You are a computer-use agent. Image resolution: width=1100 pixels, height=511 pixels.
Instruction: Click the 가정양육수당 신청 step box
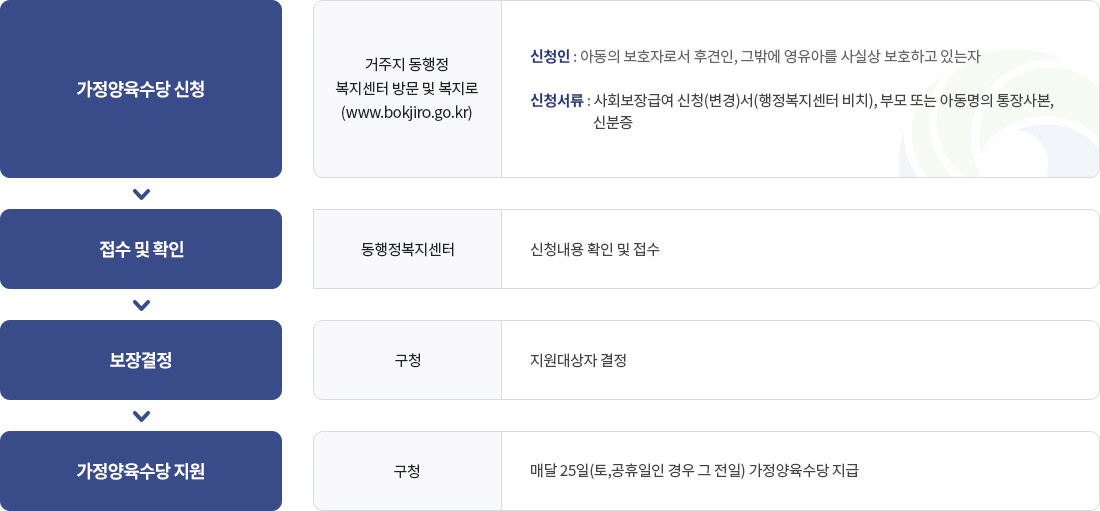[x=141, y=89]
